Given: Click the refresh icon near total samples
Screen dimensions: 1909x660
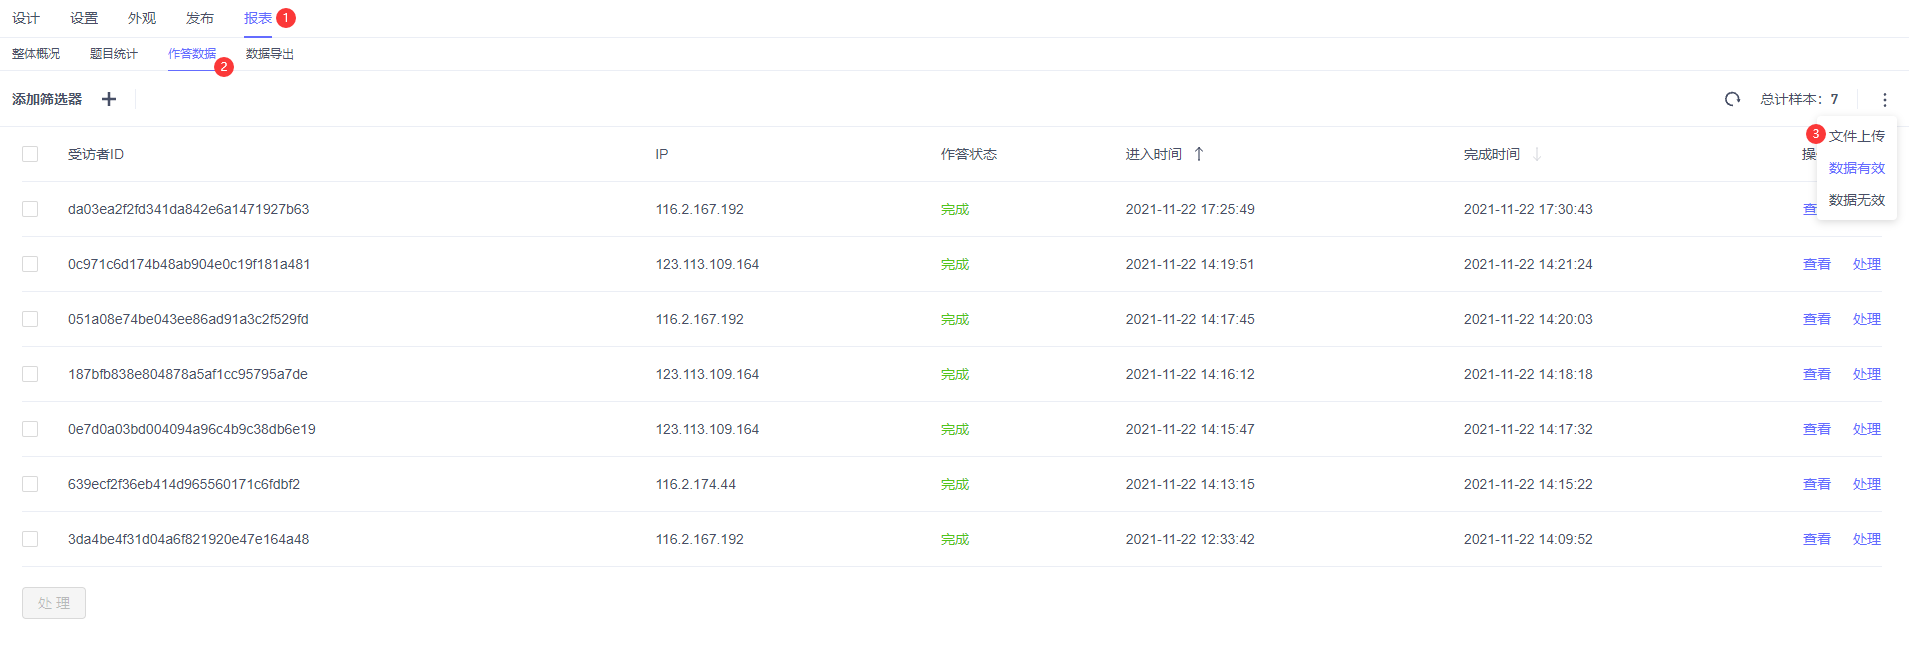Looking at the screenshot, I should pos(1732,99).
